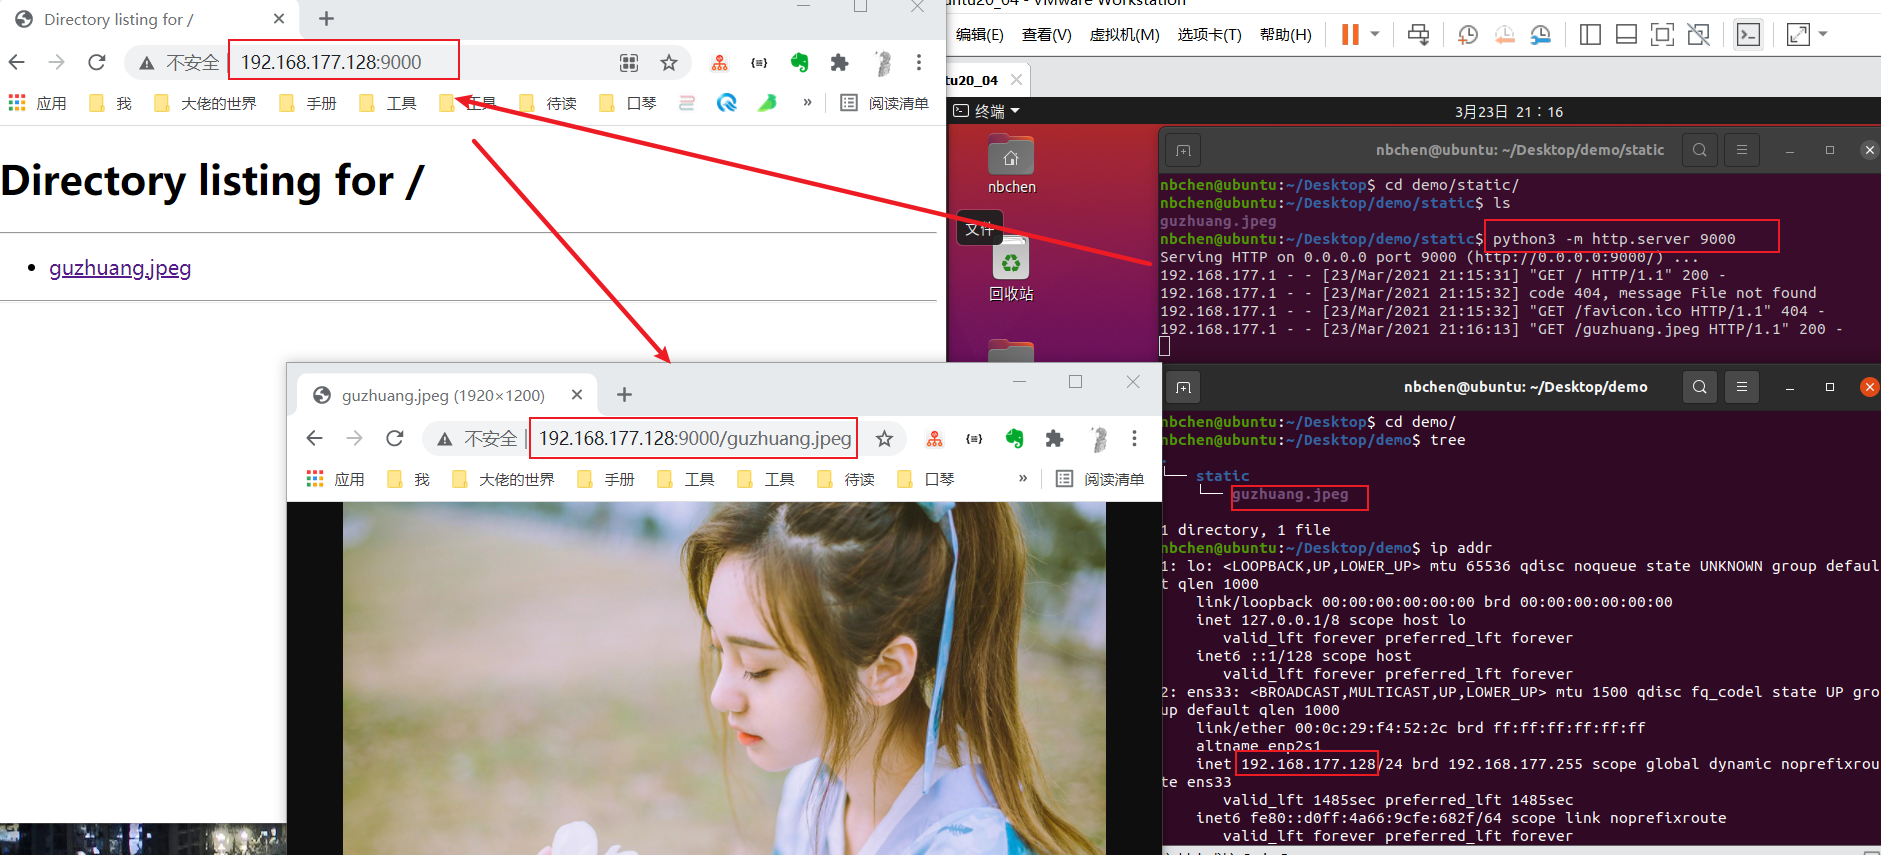Search in the ~/Desktop/demo terminal window
Viewport: 1881px width, 855px height.
pos(1700,387)
